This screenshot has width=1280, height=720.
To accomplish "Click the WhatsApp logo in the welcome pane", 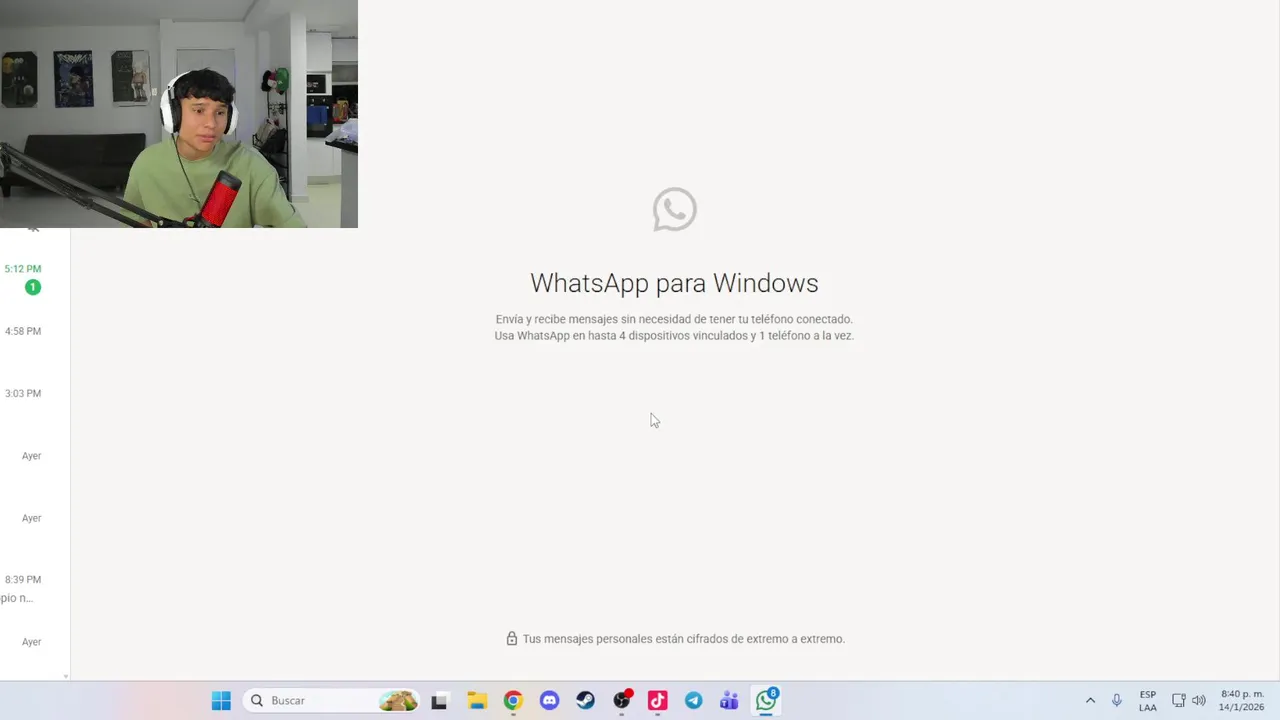I will (675, 209).
